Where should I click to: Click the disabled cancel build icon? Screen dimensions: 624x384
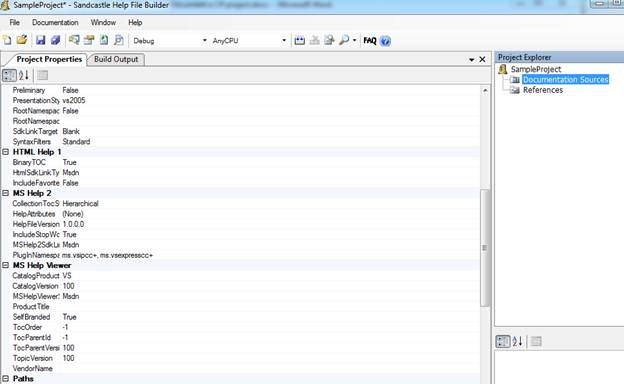pyautogui.click(x=314, y=41)
